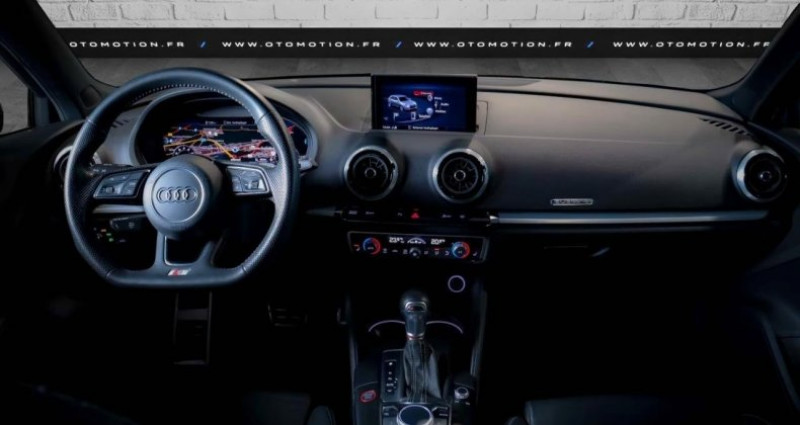Click the last www.otomotion.fr watermark on the right
Viewport: 800px width, 425px height.
coord(690,44)
